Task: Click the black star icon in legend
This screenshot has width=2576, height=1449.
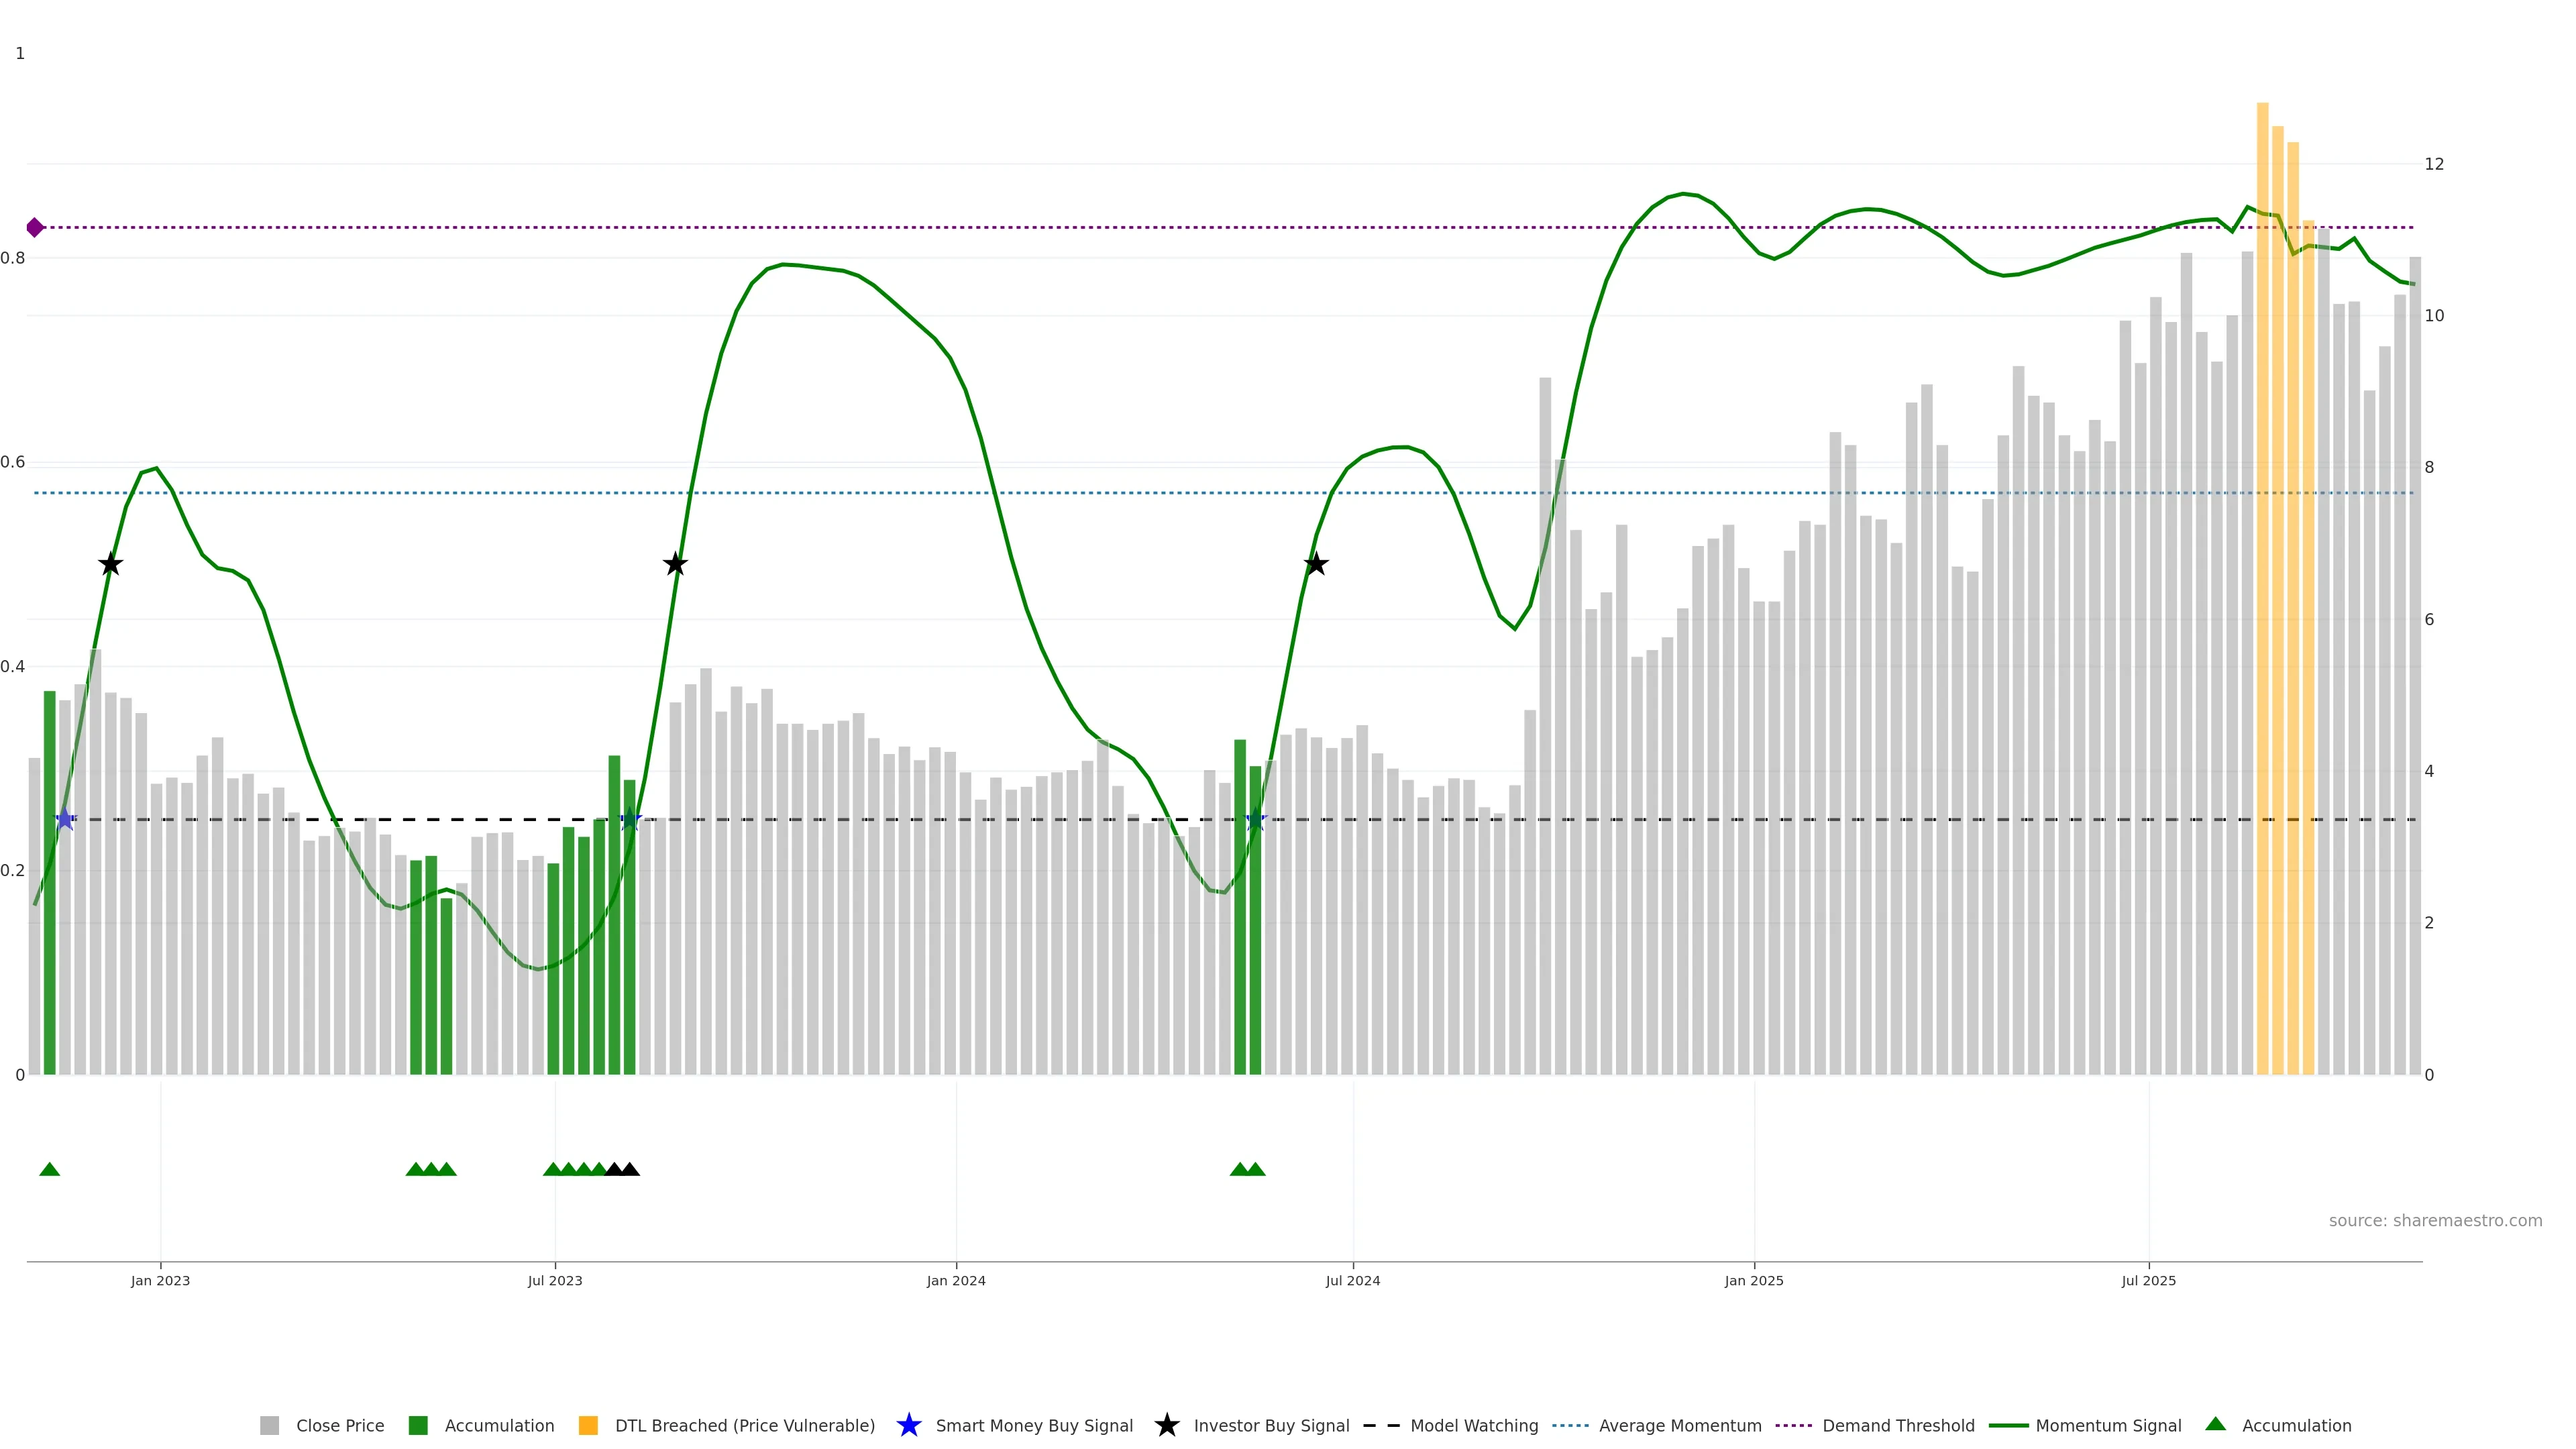Action: 1167,1426
